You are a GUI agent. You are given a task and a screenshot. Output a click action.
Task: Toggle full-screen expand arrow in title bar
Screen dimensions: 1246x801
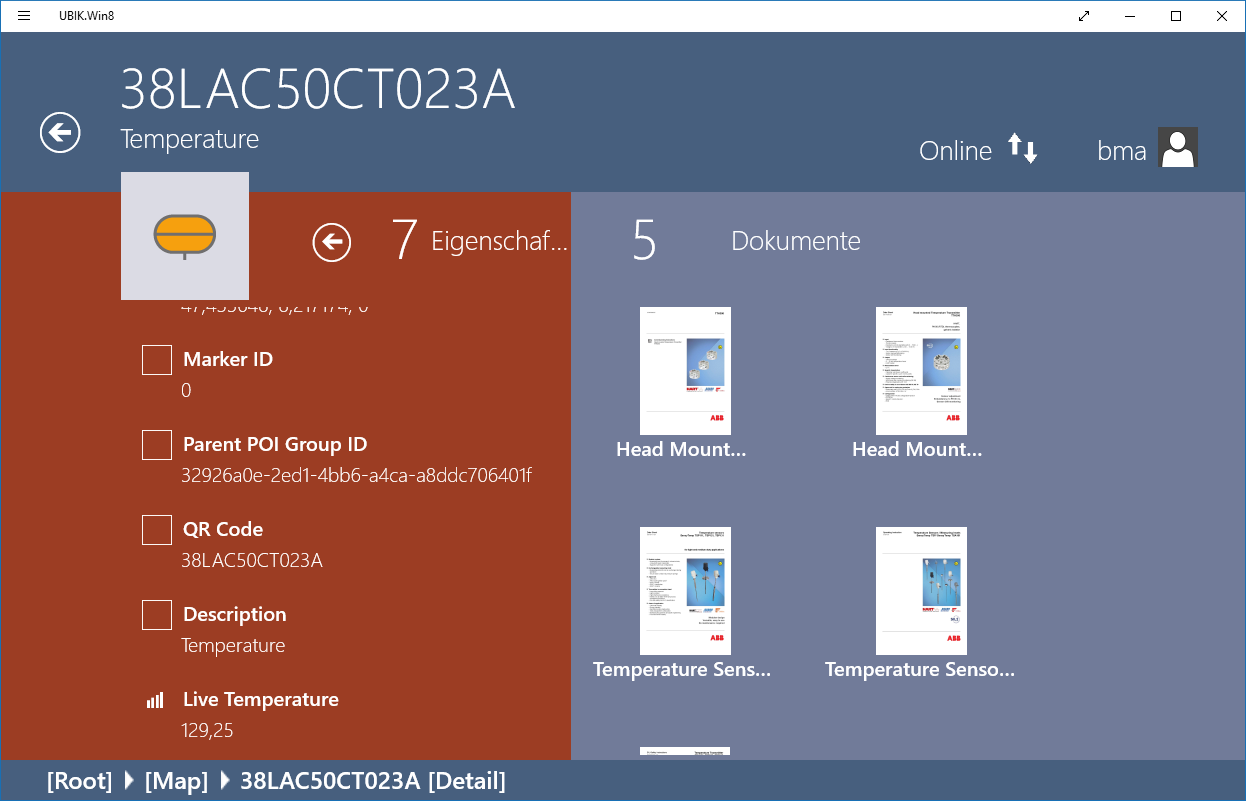1084,16
